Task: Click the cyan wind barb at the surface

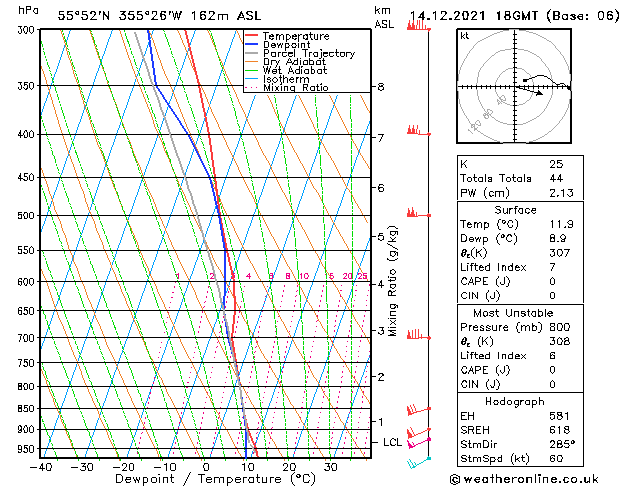Action: point(418,462)
